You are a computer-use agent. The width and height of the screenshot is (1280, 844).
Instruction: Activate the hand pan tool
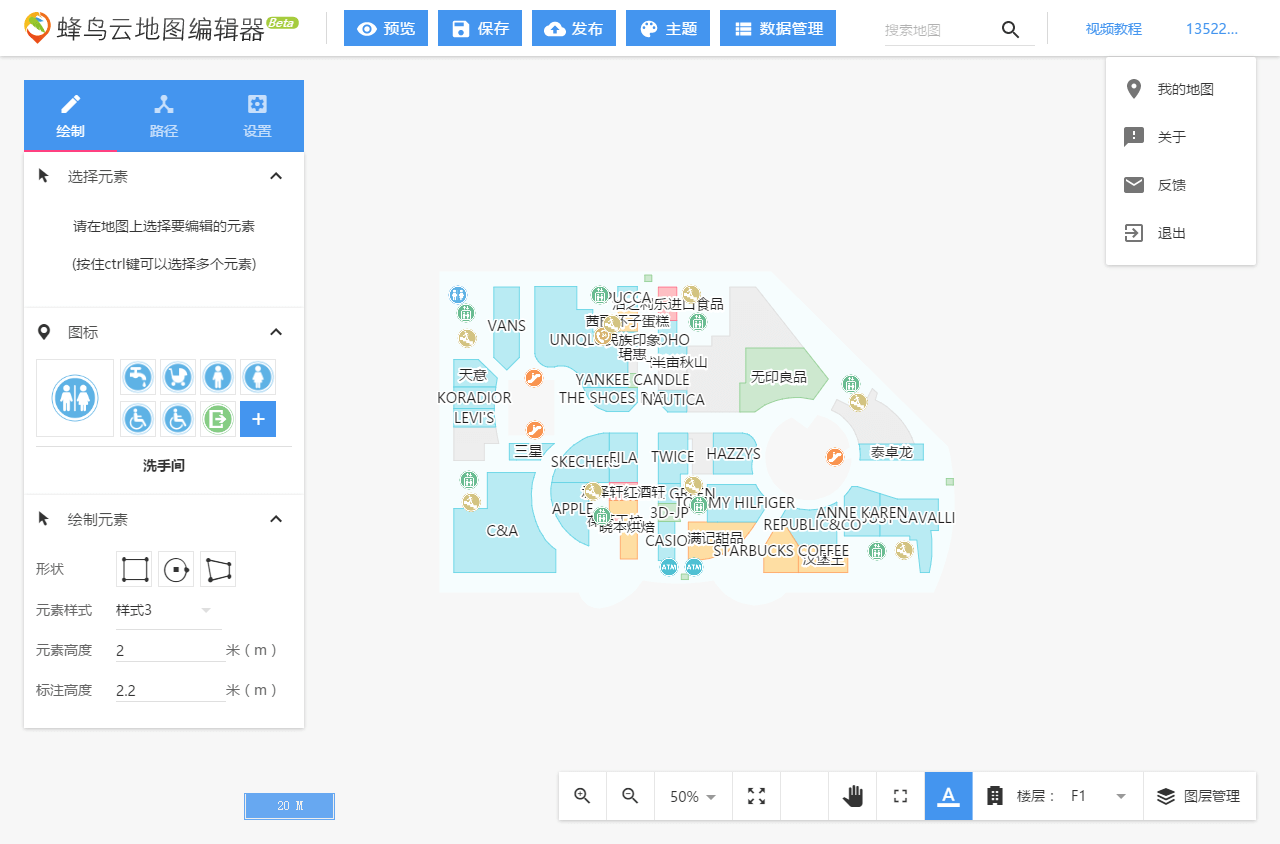point(853,796)
